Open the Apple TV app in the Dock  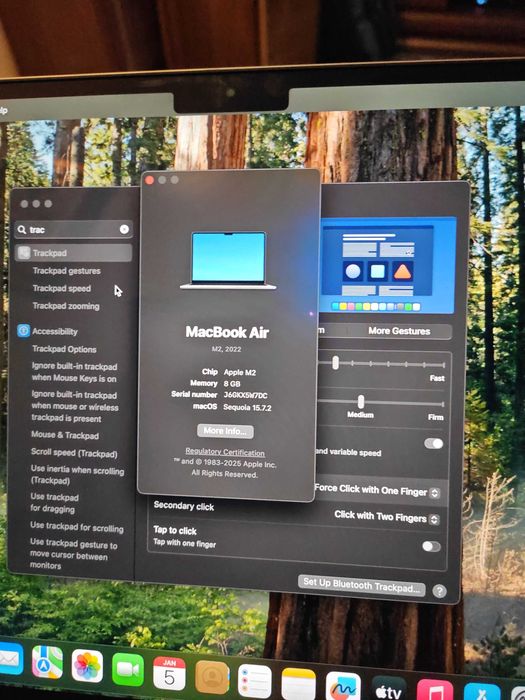(x=388, y=689)
